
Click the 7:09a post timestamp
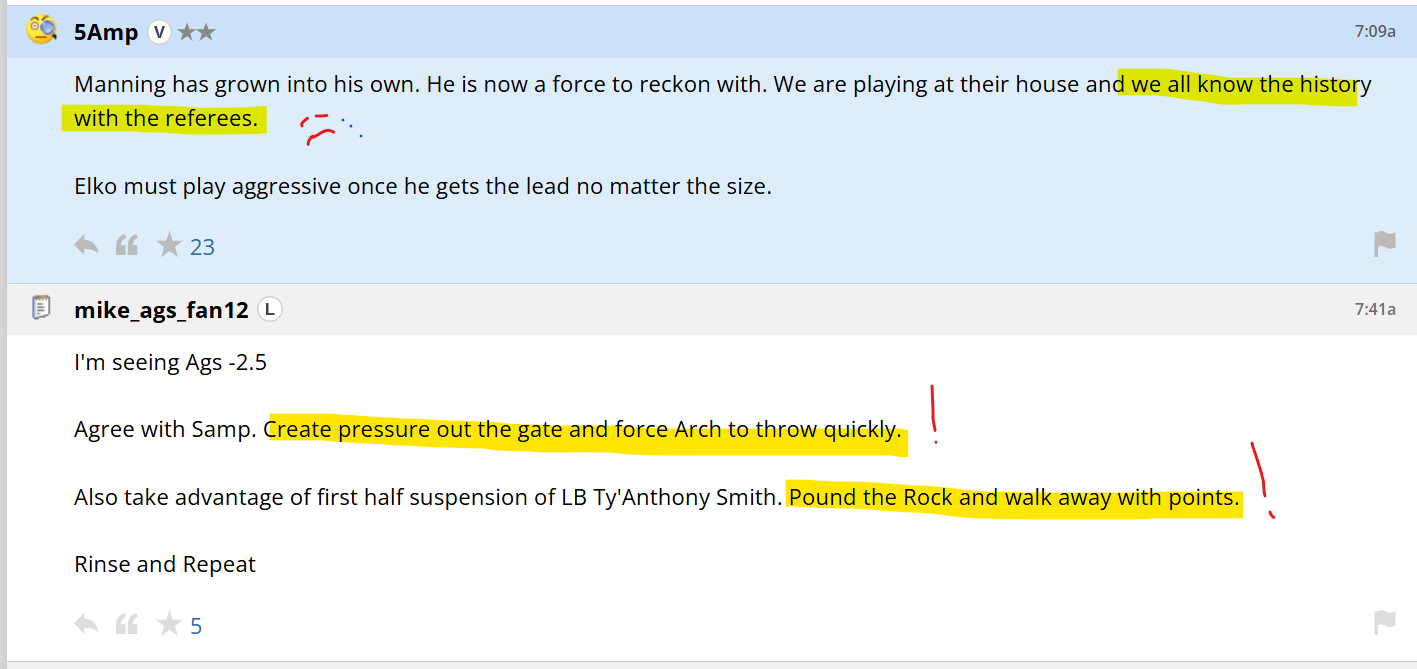coord(1375,31)
